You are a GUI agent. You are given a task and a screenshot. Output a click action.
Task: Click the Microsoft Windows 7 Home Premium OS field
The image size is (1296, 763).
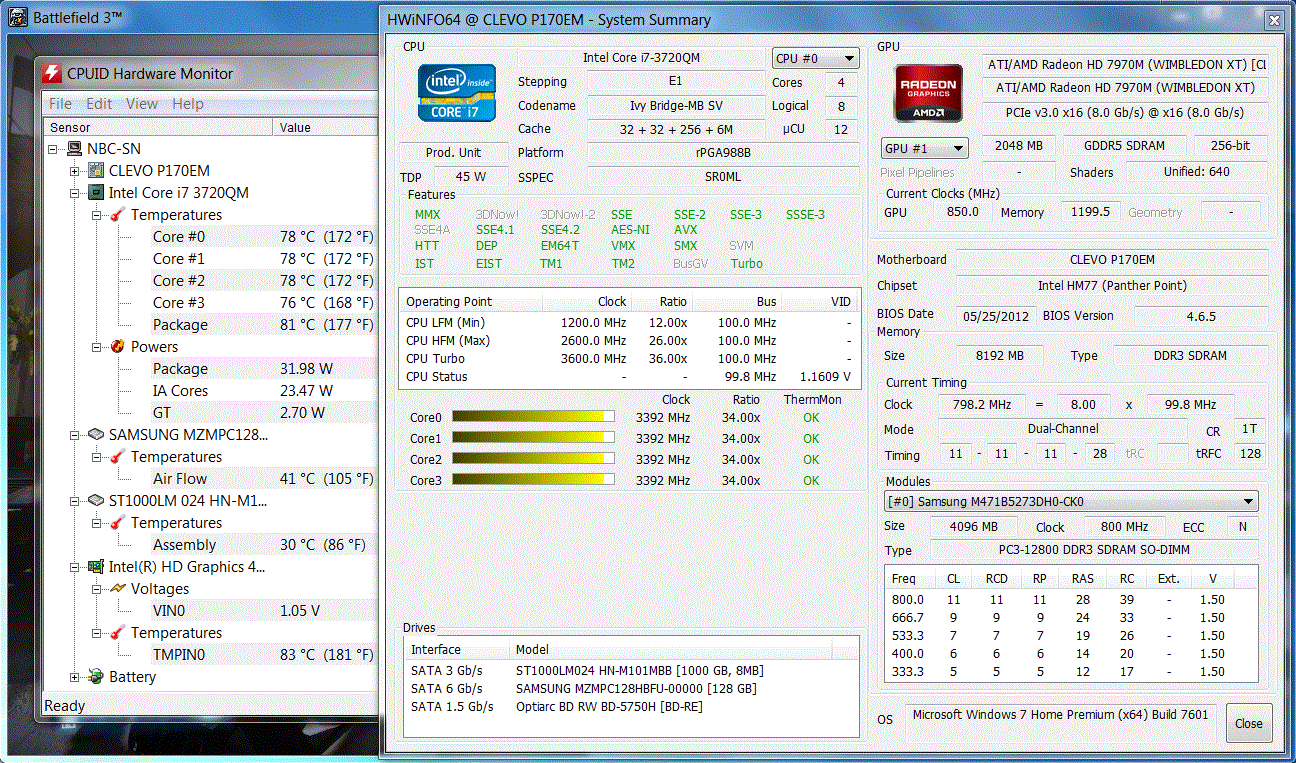point(1062,715)
